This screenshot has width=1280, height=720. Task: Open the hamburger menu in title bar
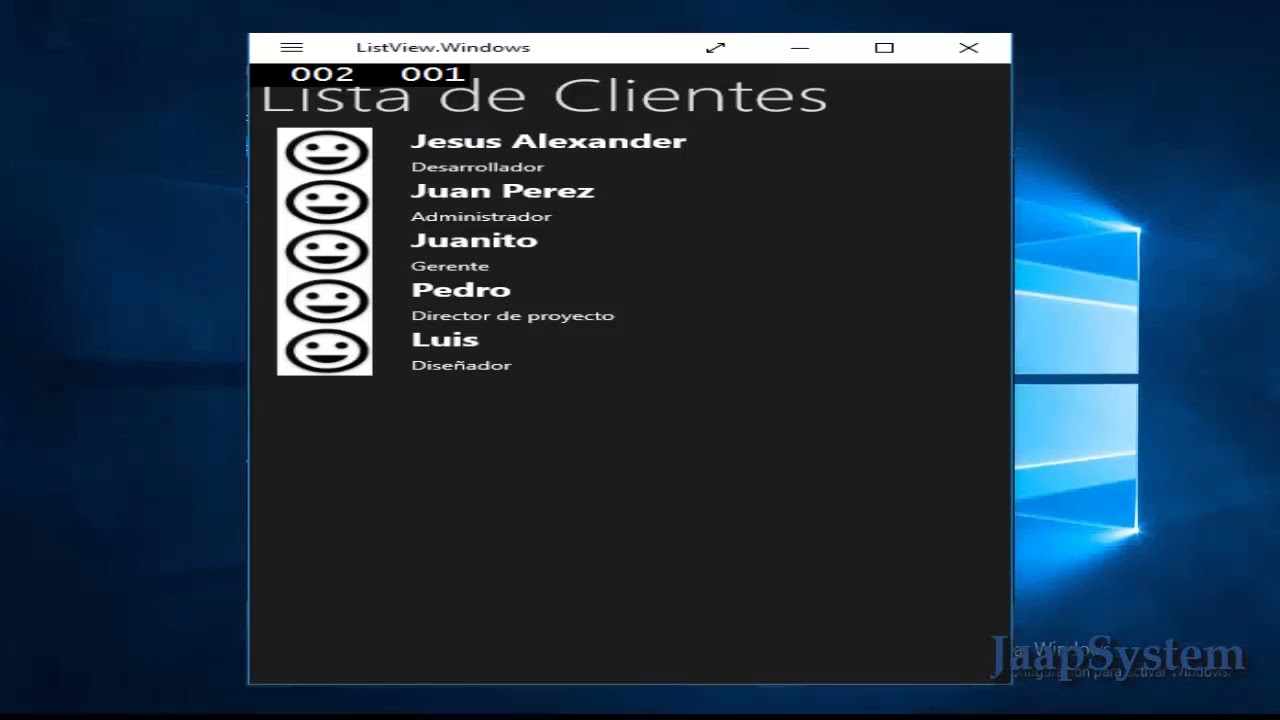(292, 47)
